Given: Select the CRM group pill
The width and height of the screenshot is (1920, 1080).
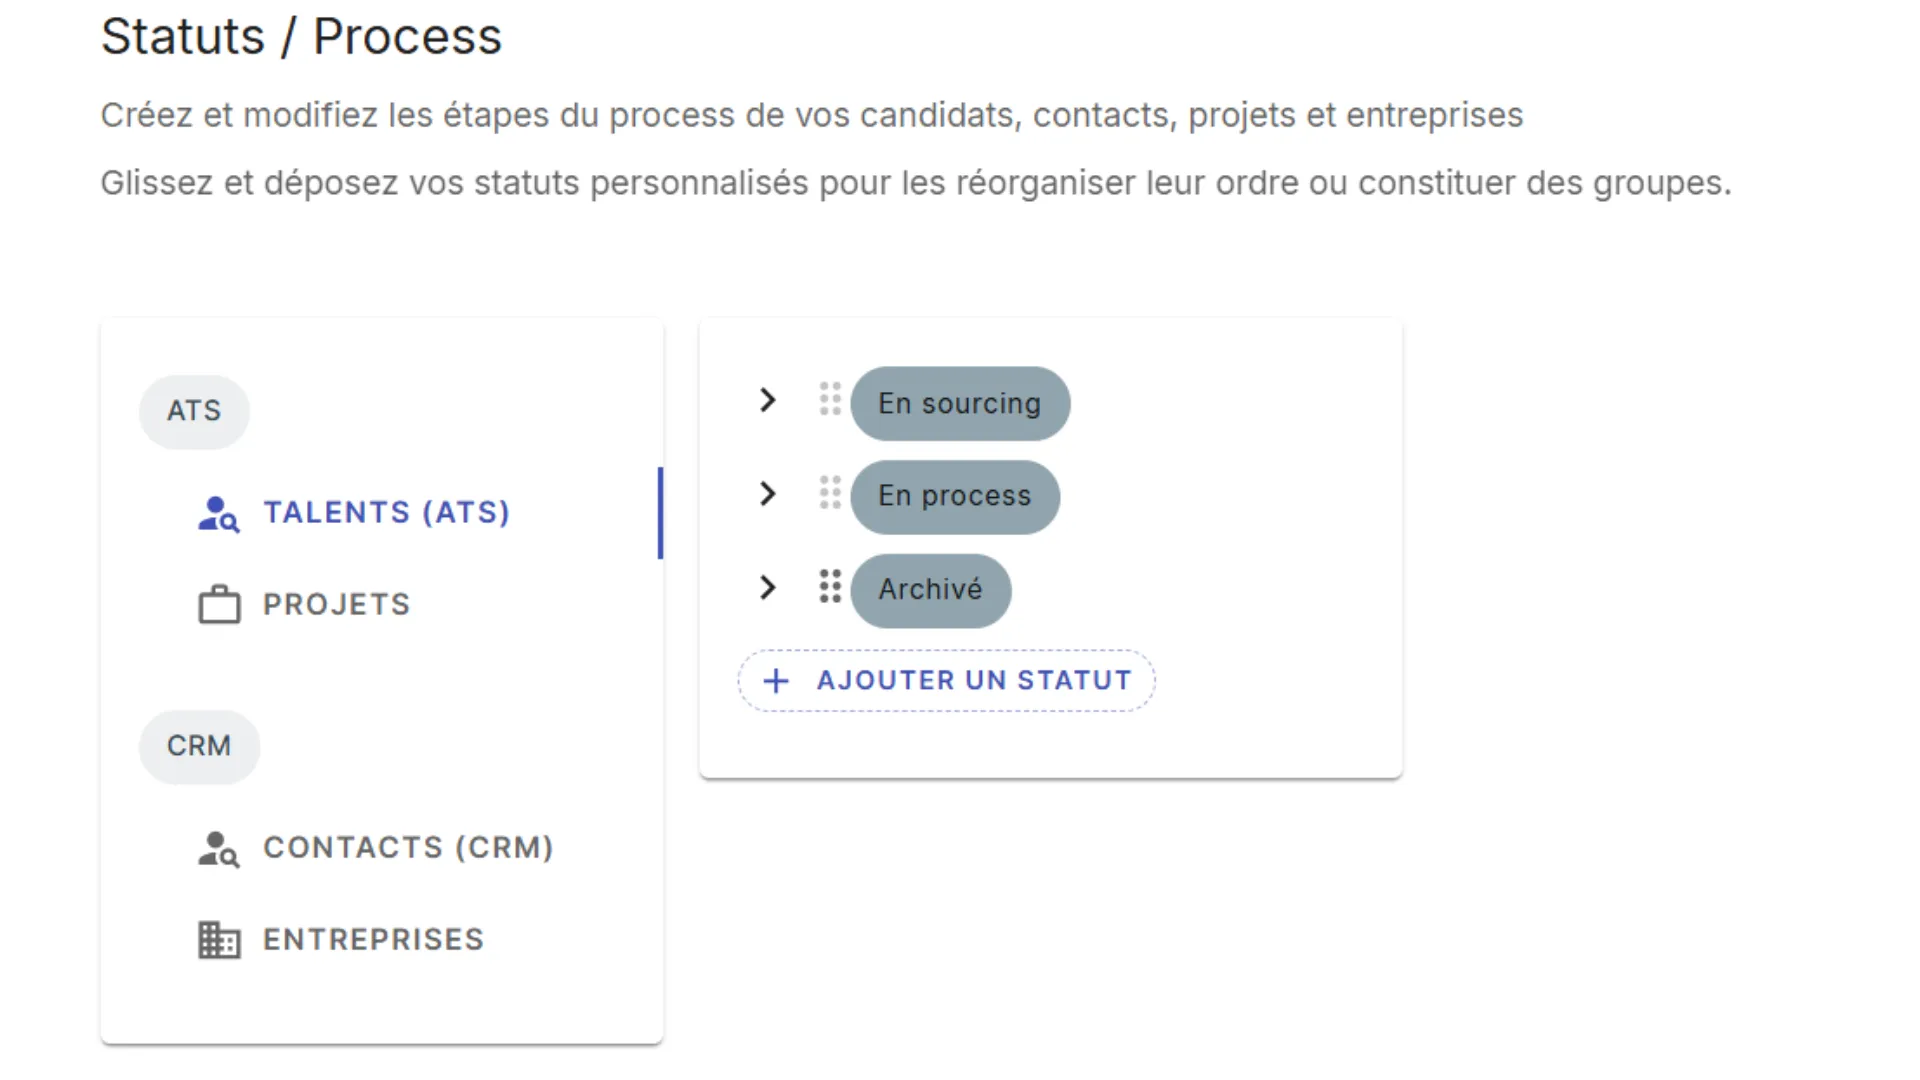Looking at the screenshot, I should pyautogui.click(x=199, y=746).
